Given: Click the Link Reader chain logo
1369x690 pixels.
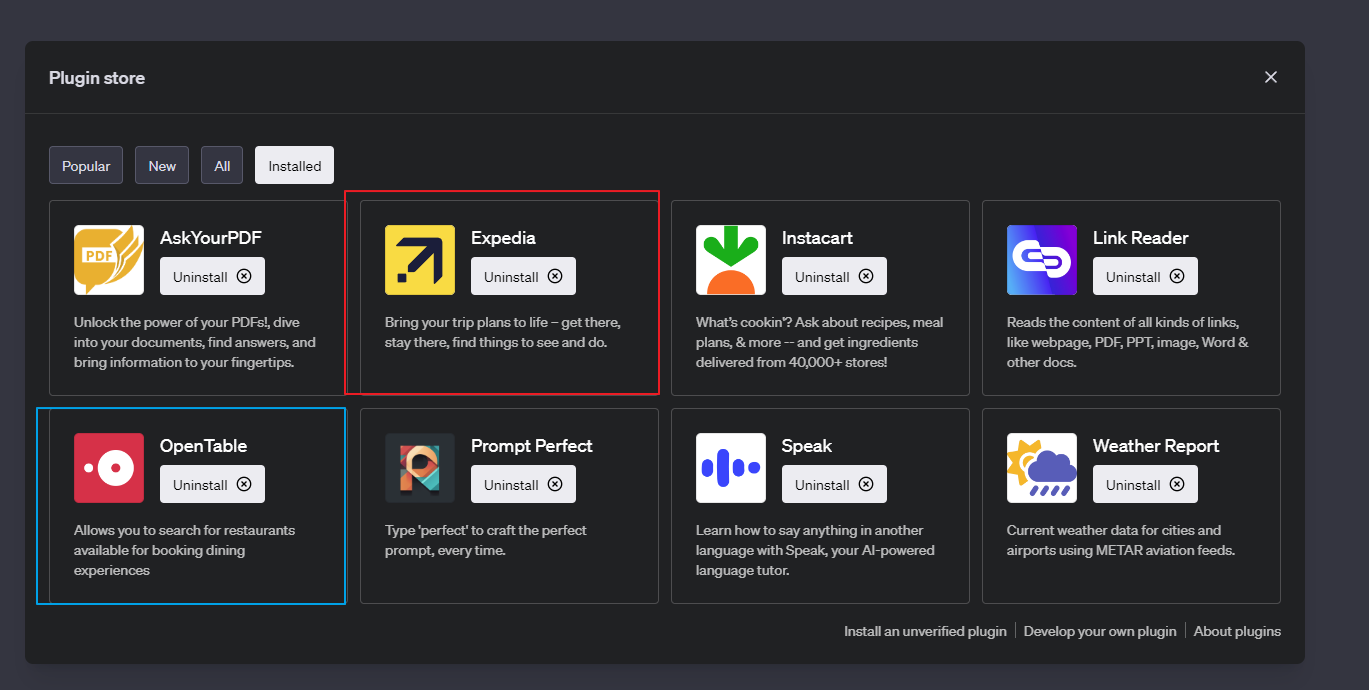Looking at the screenshot, I should [x=1042, y=260].
